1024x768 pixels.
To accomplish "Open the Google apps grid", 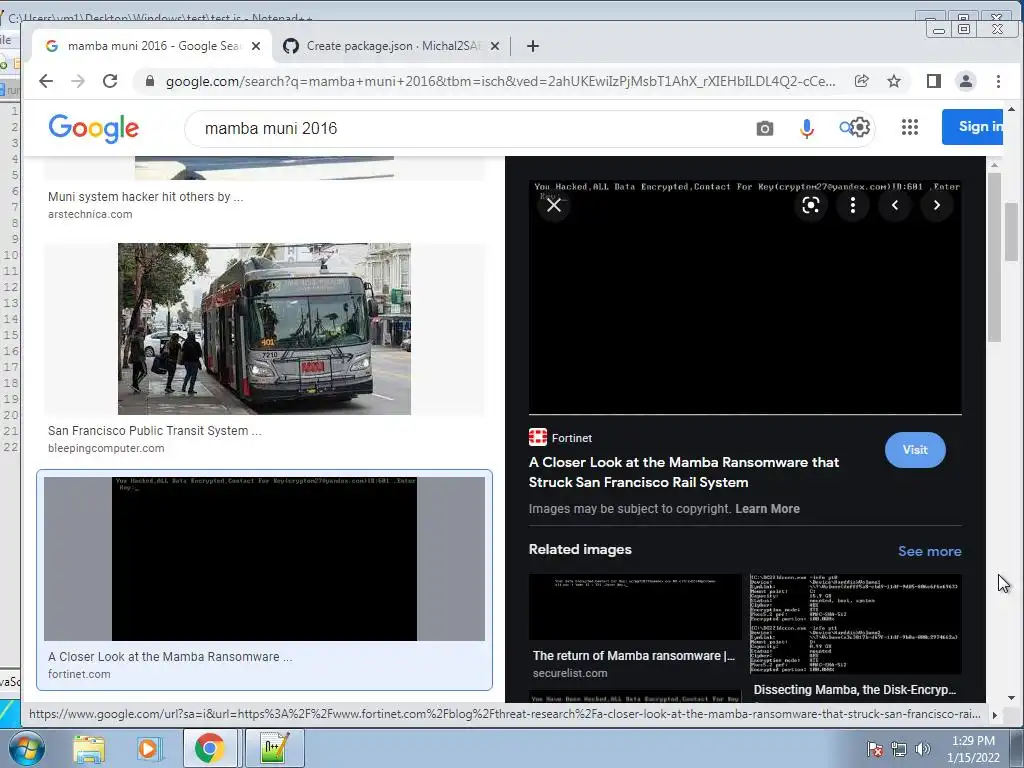I will point(910,127).
